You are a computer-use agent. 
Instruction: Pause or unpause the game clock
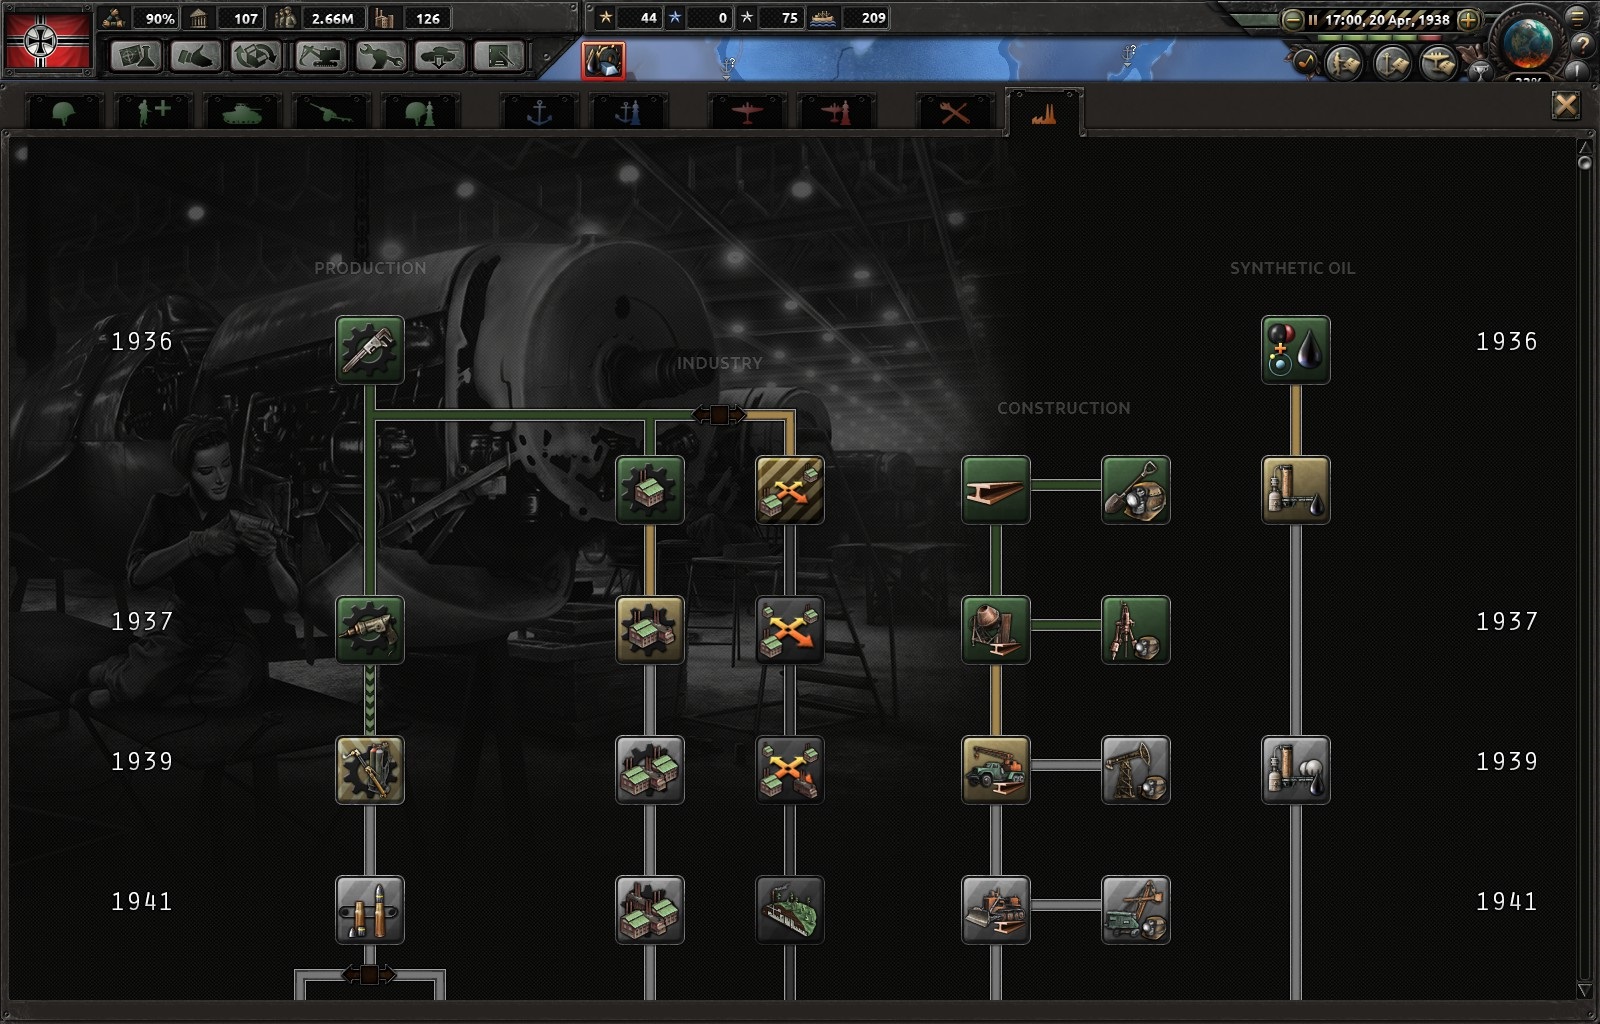1313,19
